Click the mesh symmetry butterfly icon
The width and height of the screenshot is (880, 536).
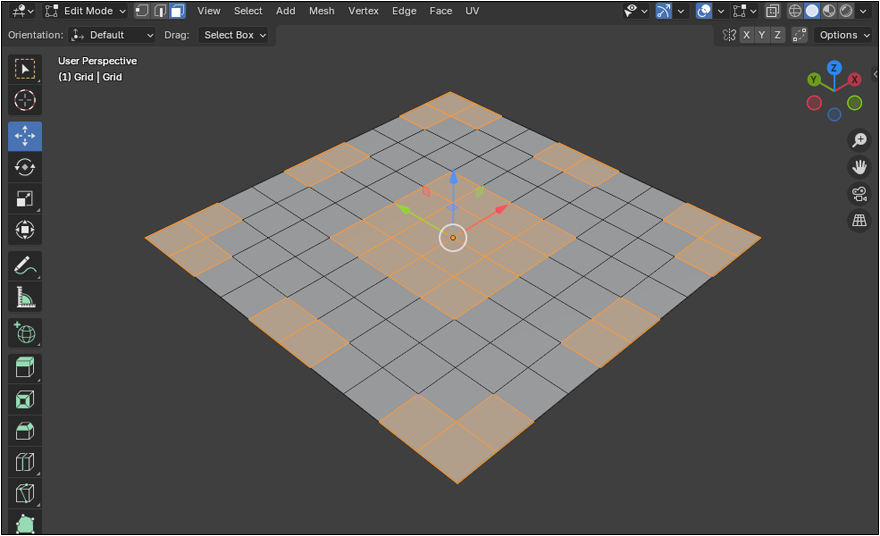[729, 35]
